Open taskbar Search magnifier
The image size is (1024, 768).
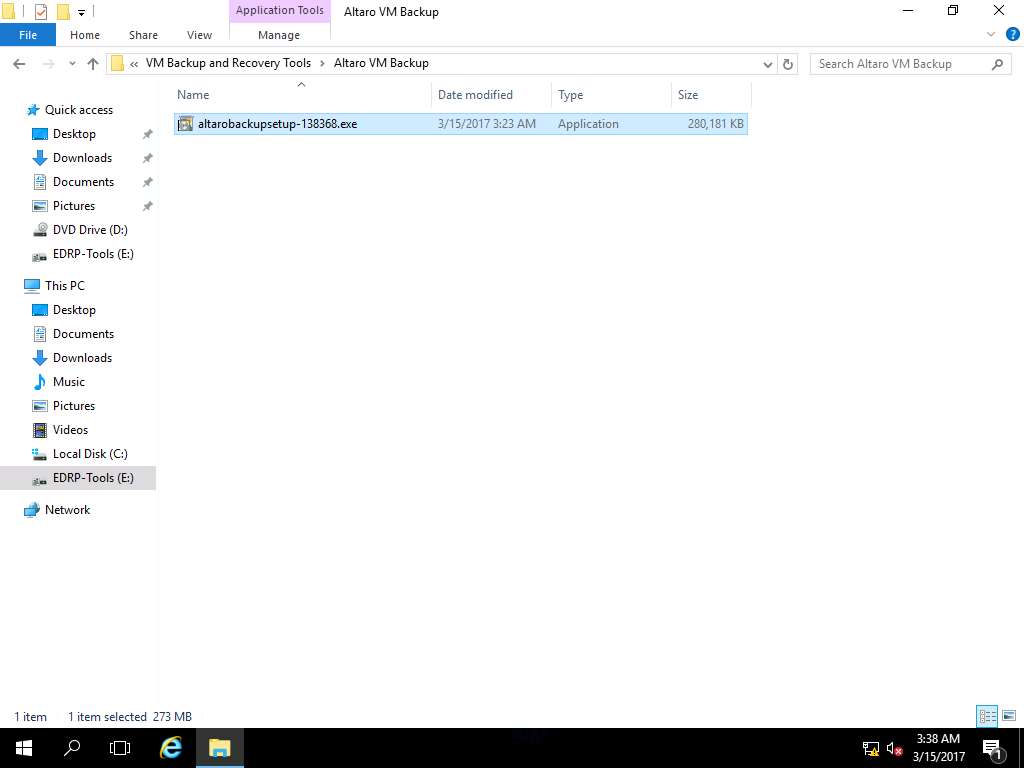pos(72,748)
